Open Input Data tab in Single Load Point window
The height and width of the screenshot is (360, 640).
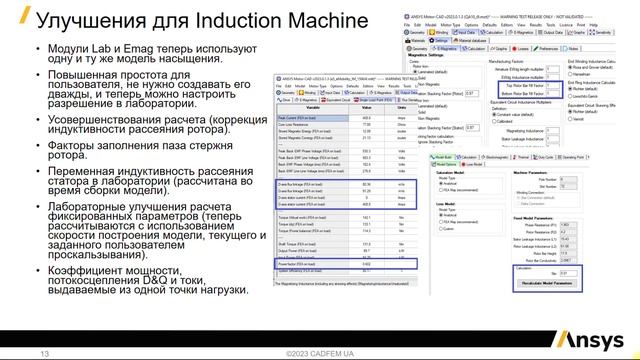pyautogui.click(x=330, y=93)
